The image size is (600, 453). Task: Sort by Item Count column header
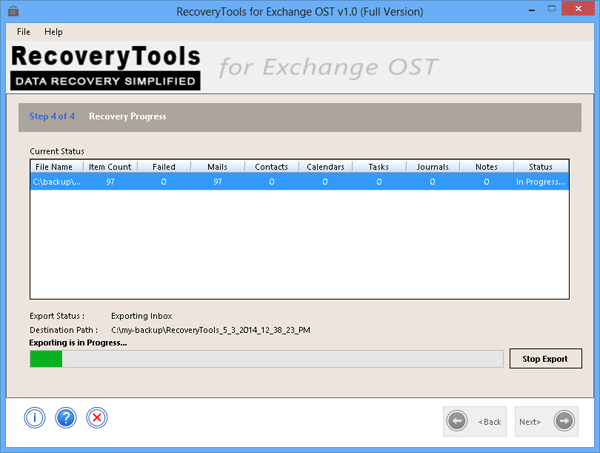110,167
